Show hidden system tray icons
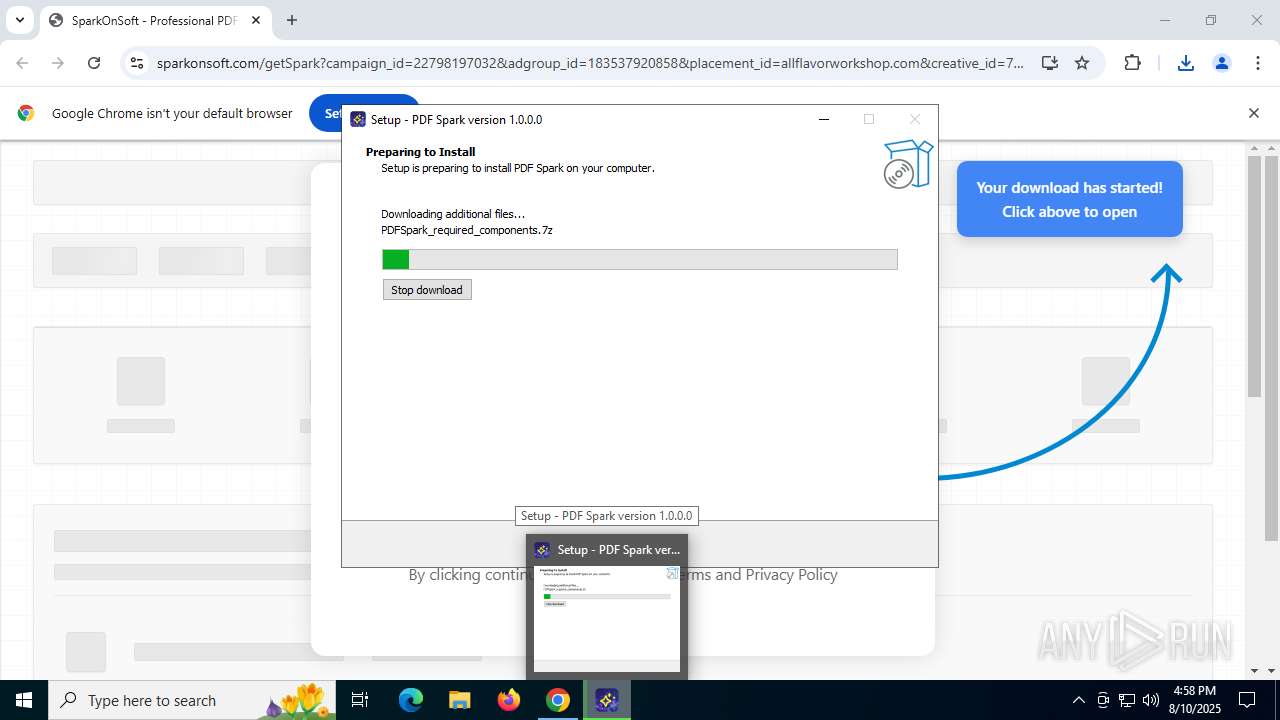 click(x=1078, y=700)
